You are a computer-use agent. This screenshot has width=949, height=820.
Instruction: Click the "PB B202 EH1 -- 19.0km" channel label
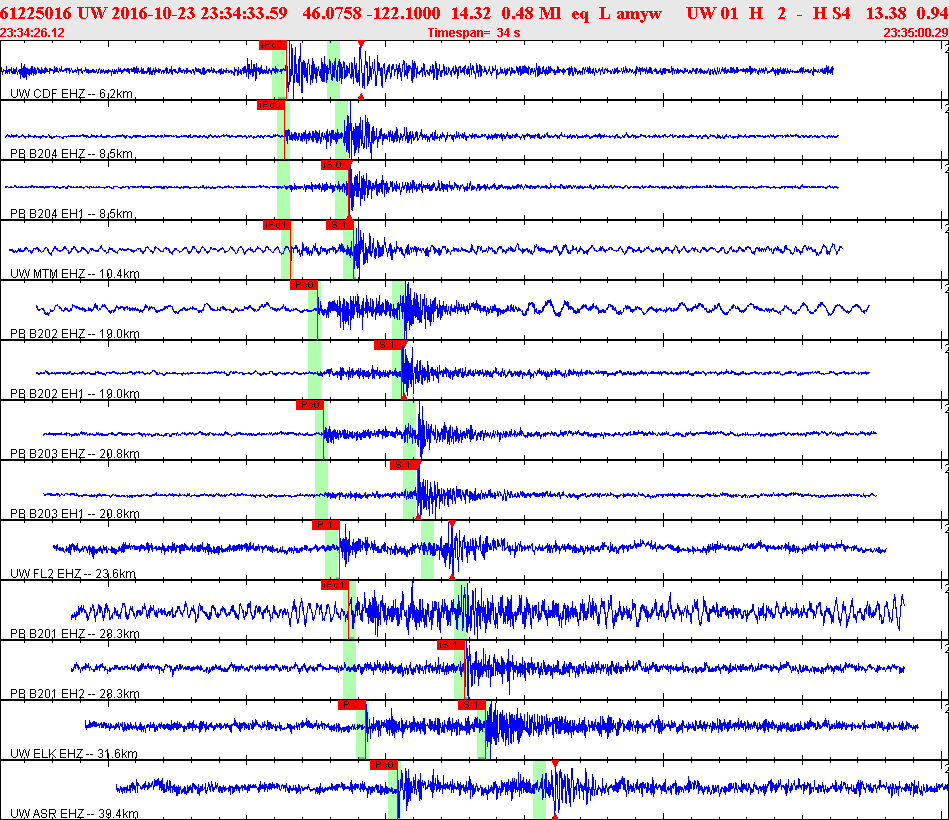point(74,393)
